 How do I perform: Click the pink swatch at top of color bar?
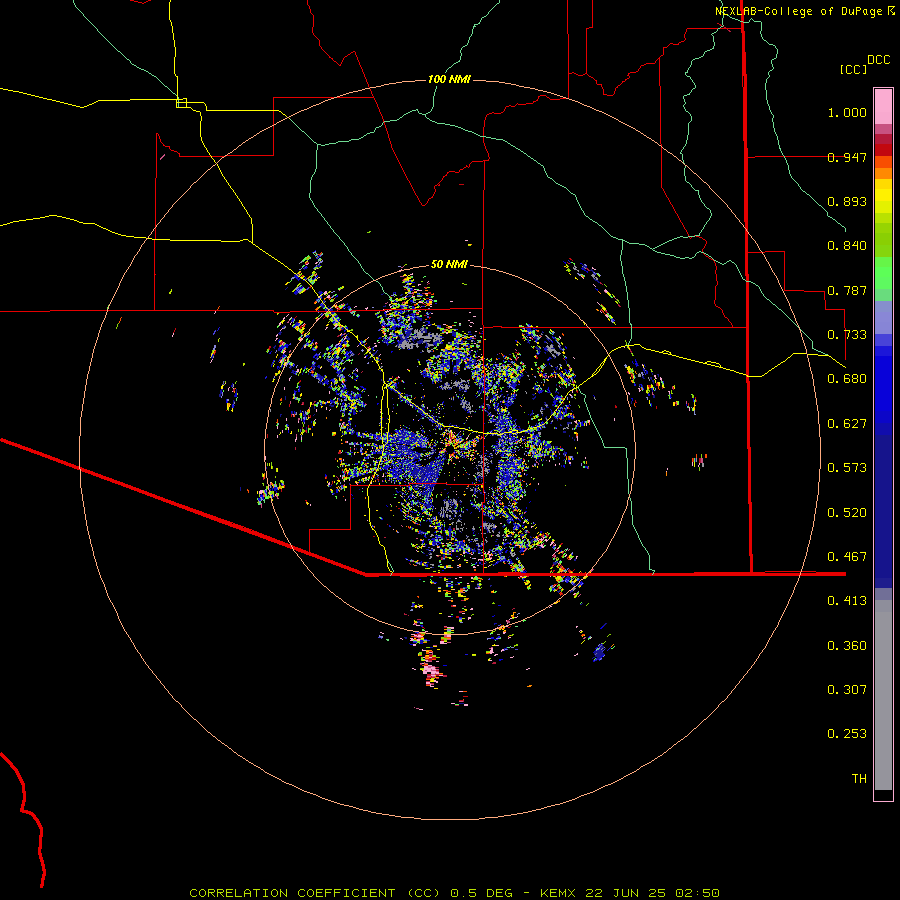pyautogui.click(x=883, y=107)
